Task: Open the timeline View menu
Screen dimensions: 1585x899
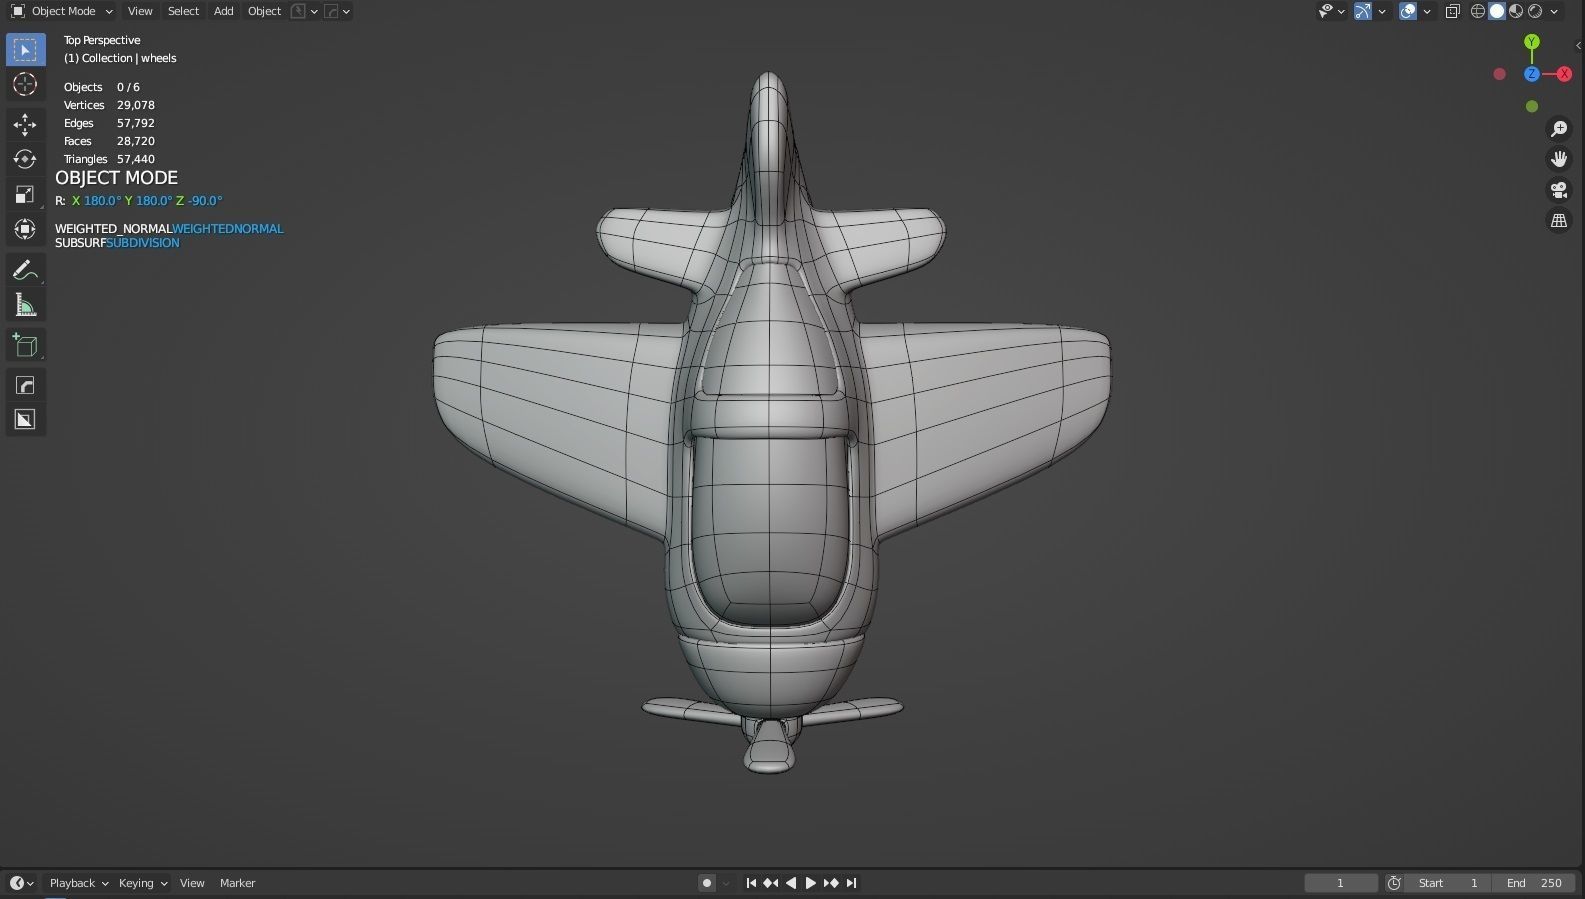Action: pyautogui.click(x=192, y=883)
